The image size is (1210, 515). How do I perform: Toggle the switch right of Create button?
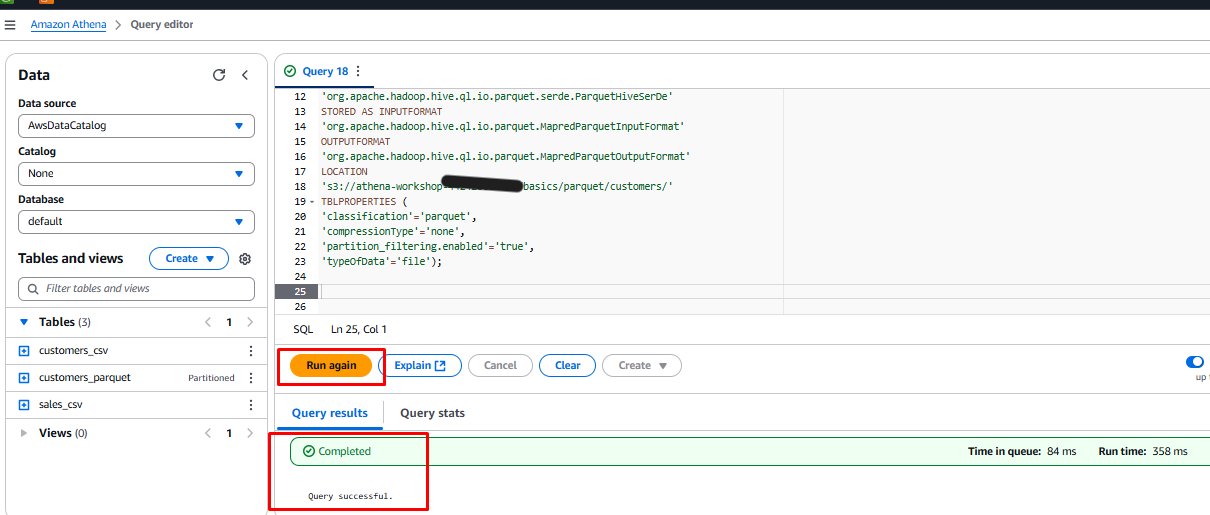[x=1194, y=362]
